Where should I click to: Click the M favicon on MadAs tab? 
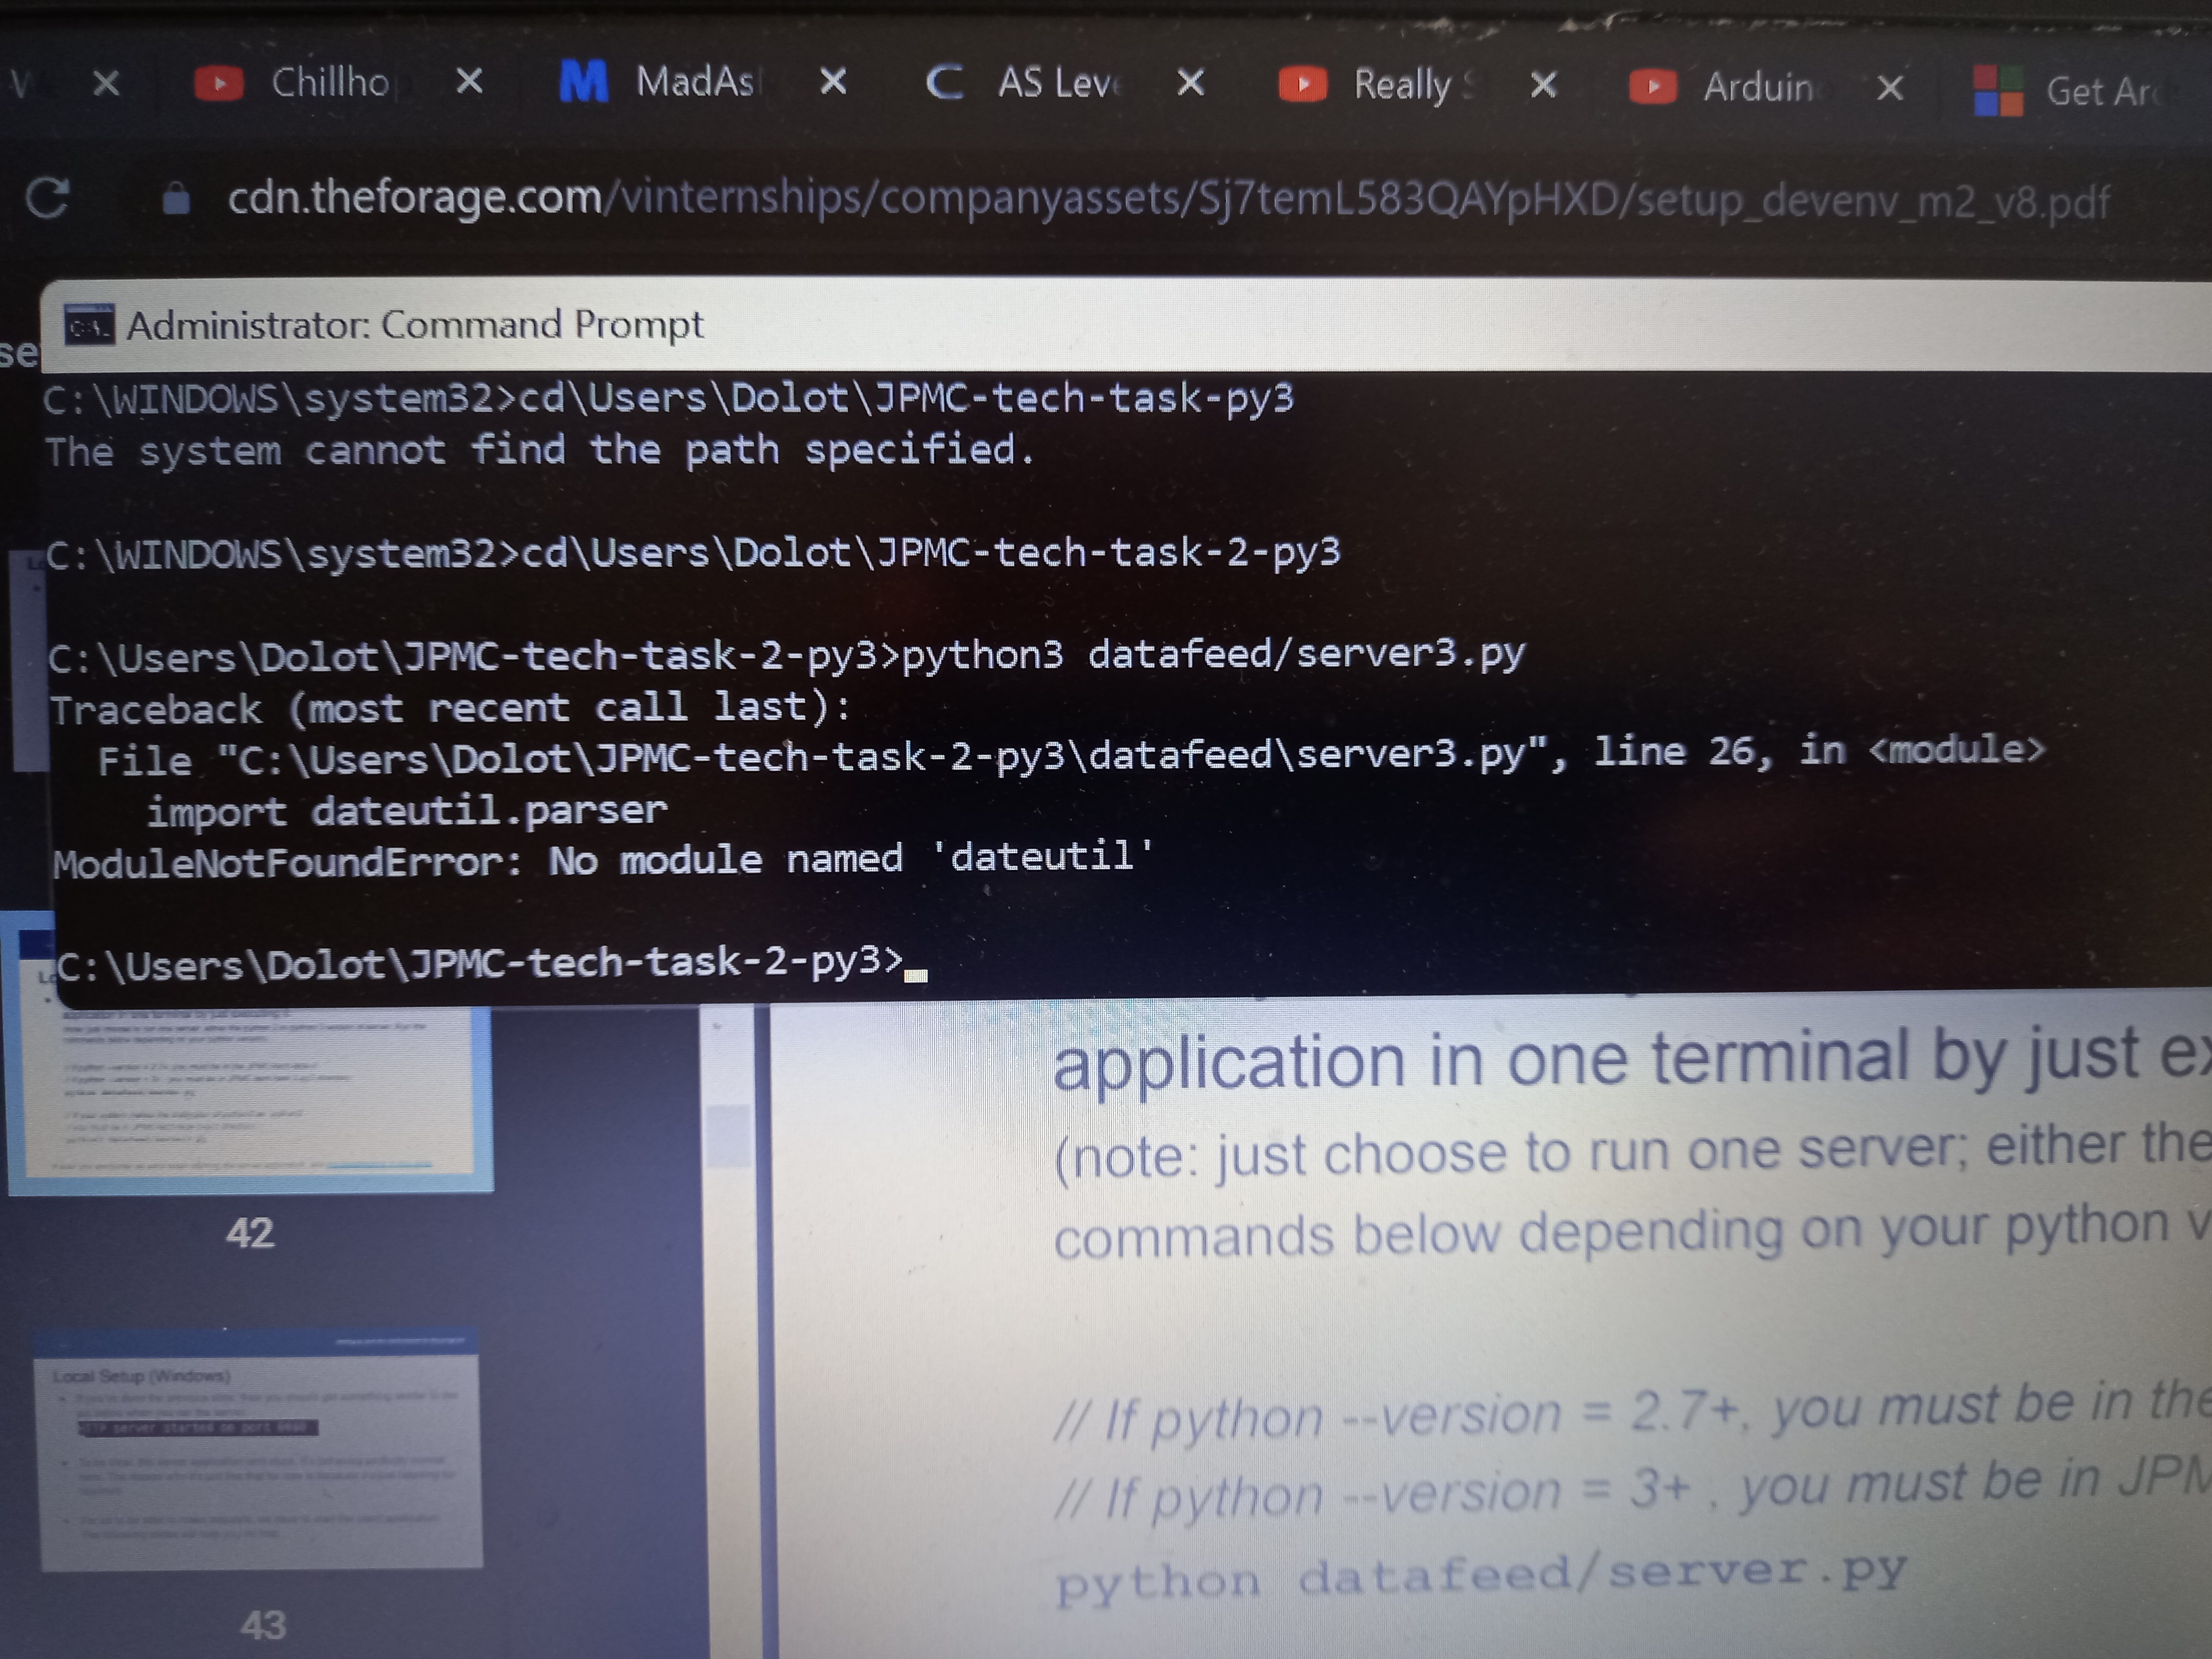pyautogui.click(x=584, y=81)
